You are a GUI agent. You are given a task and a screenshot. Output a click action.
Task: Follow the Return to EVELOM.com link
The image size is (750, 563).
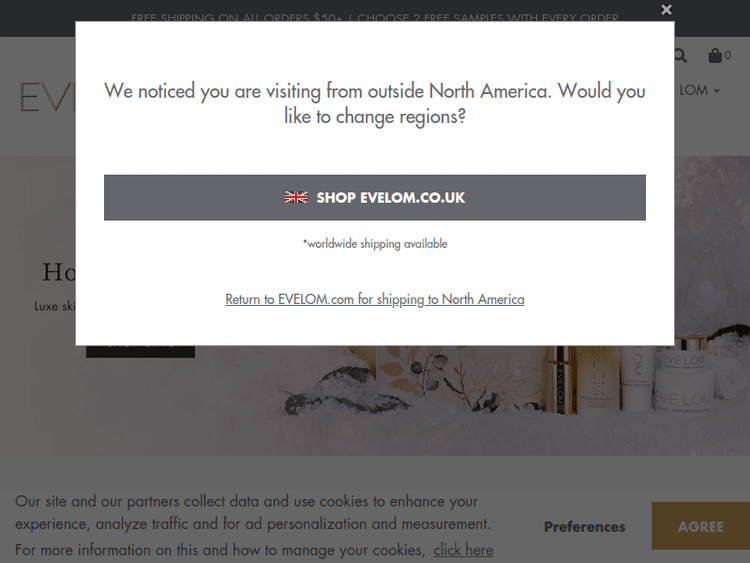click(x=375, y=299)
